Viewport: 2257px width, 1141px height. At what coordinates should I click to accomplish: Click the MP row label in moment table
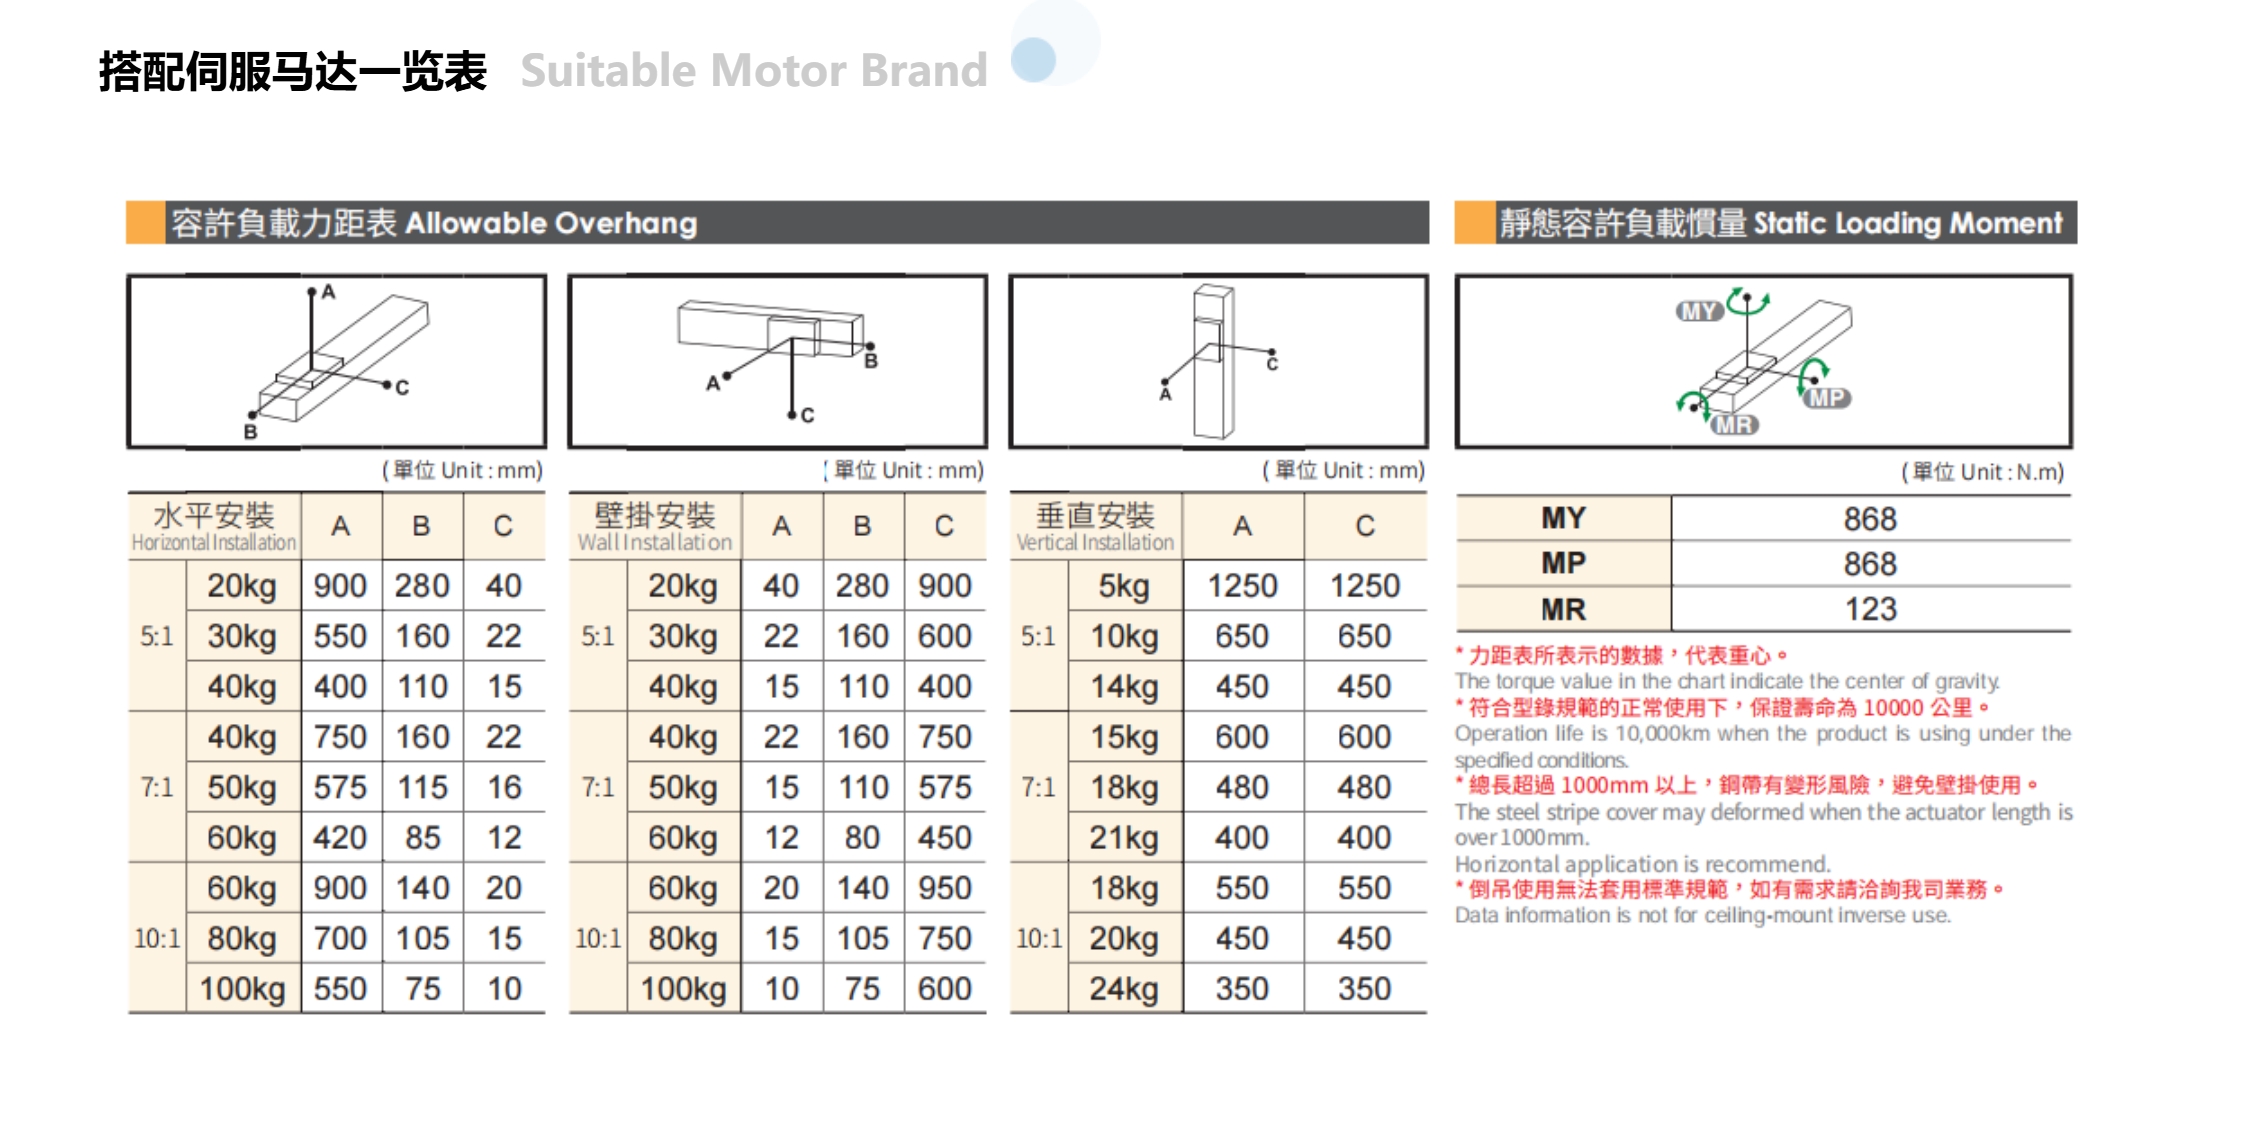pos(1563,563)
